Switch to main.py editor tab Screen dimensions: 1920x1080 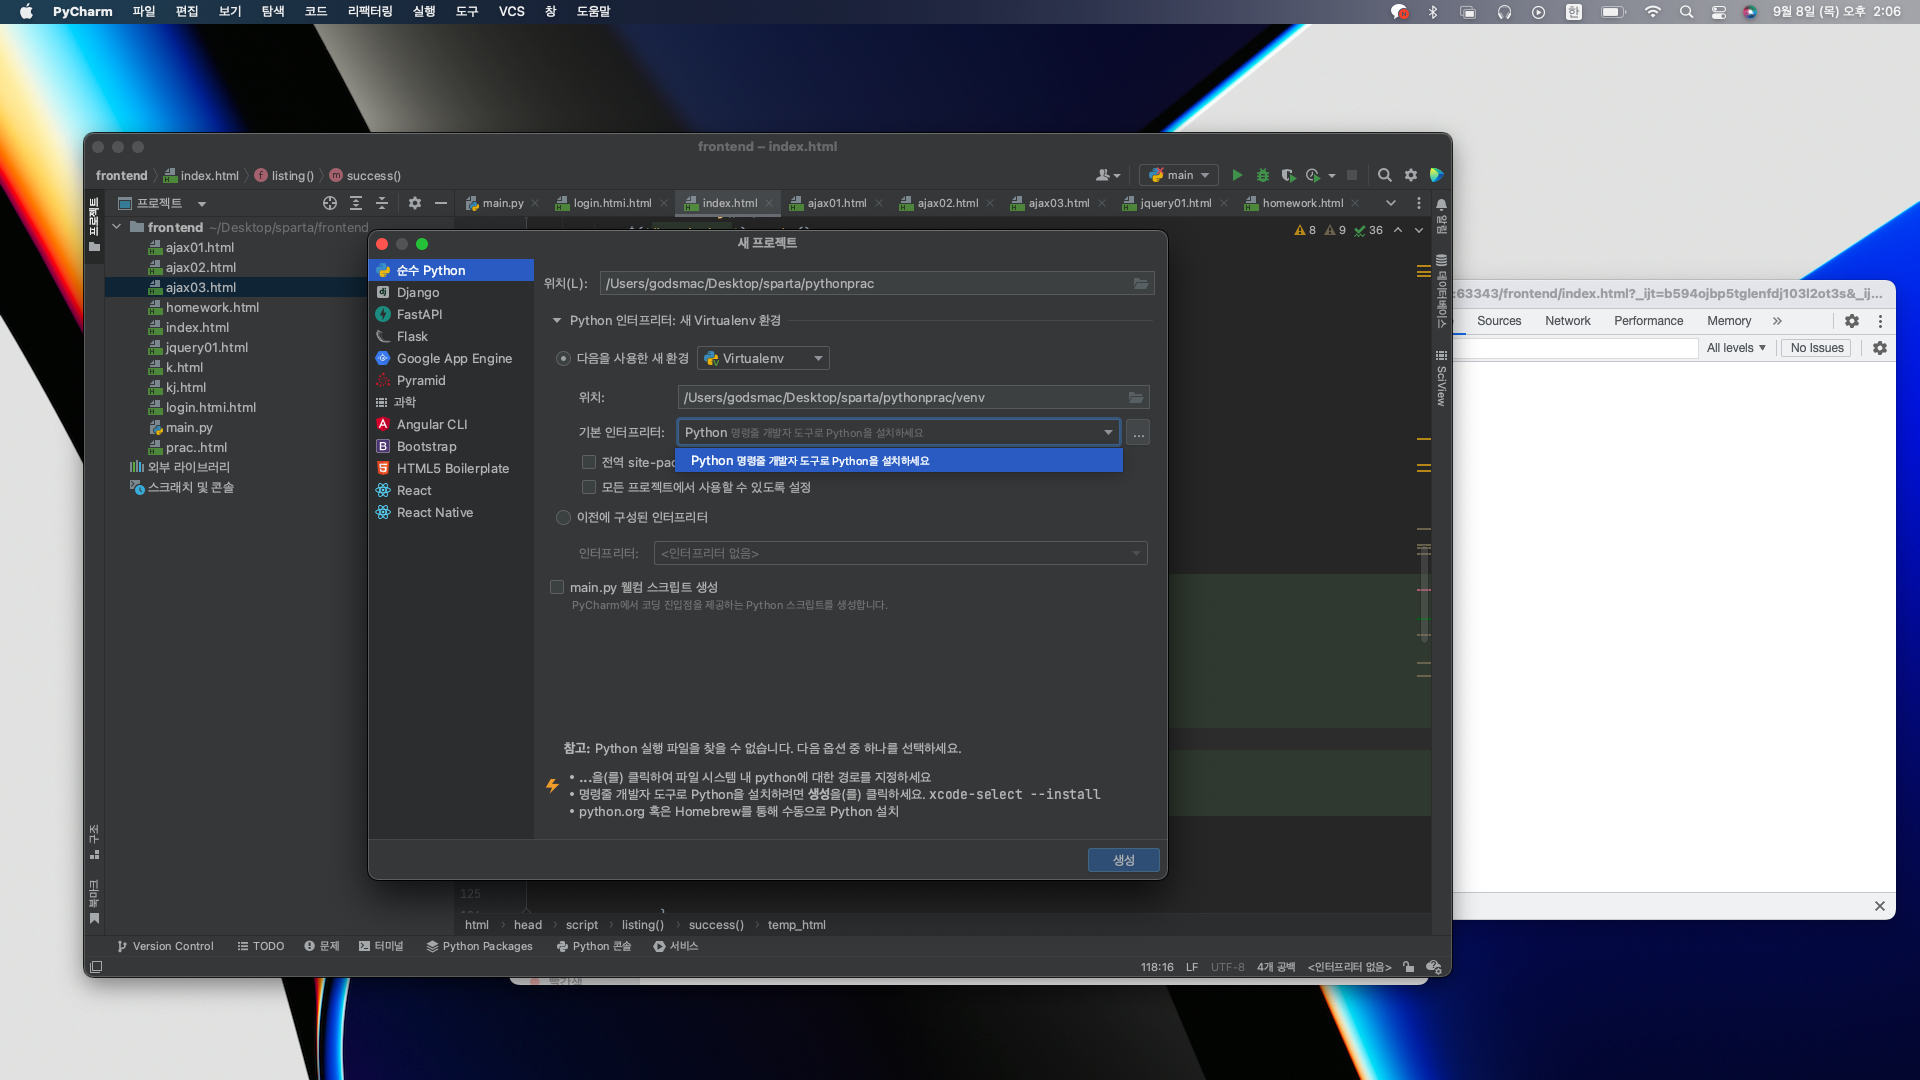[503, 203]
